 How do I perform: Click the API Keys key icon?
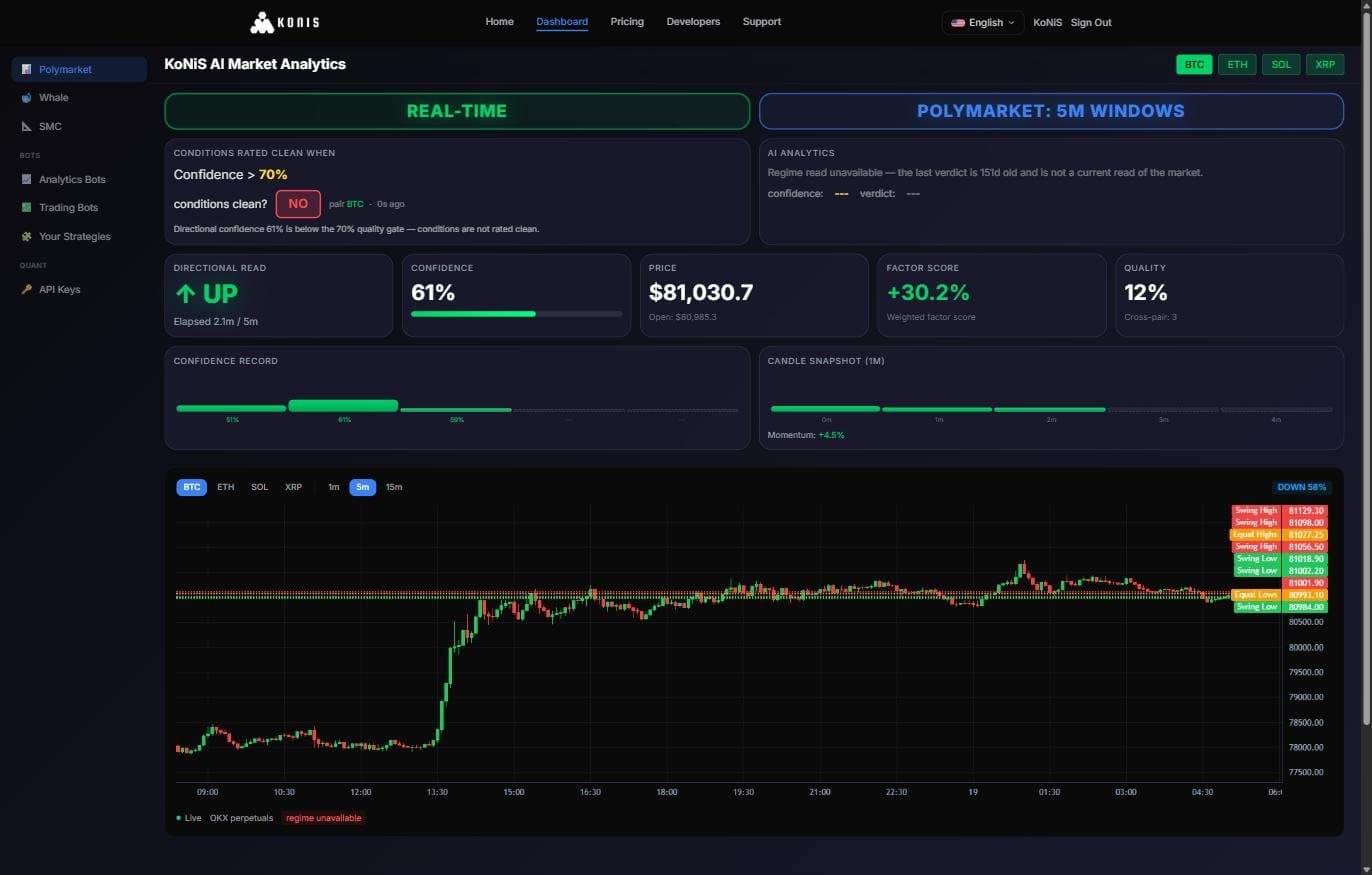[x=27, y=290]
